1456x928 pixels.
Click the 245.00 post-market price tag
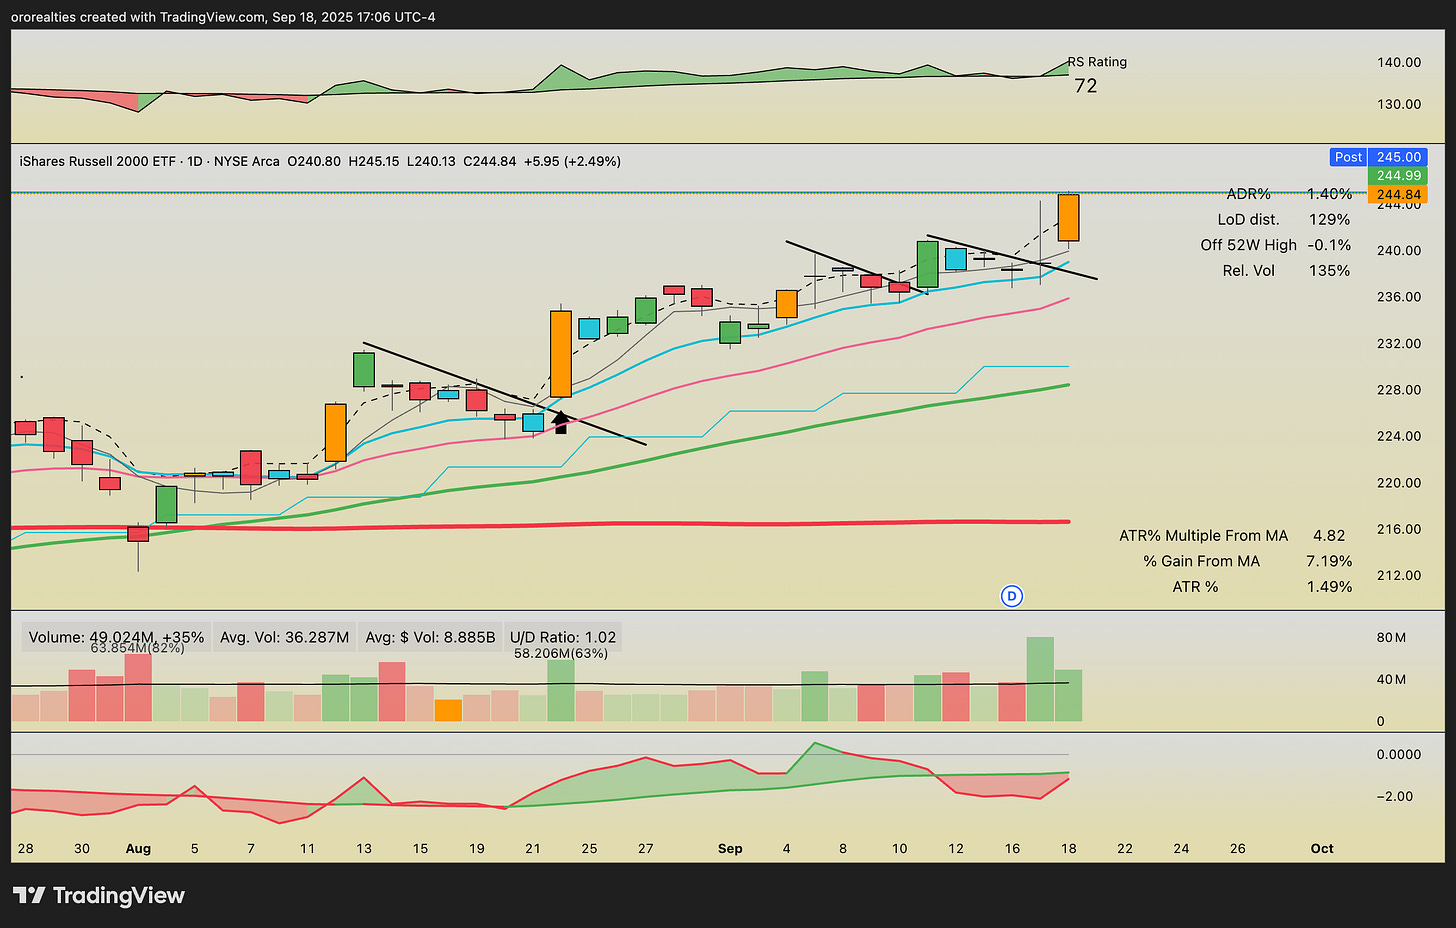[x=1398, y=157]
